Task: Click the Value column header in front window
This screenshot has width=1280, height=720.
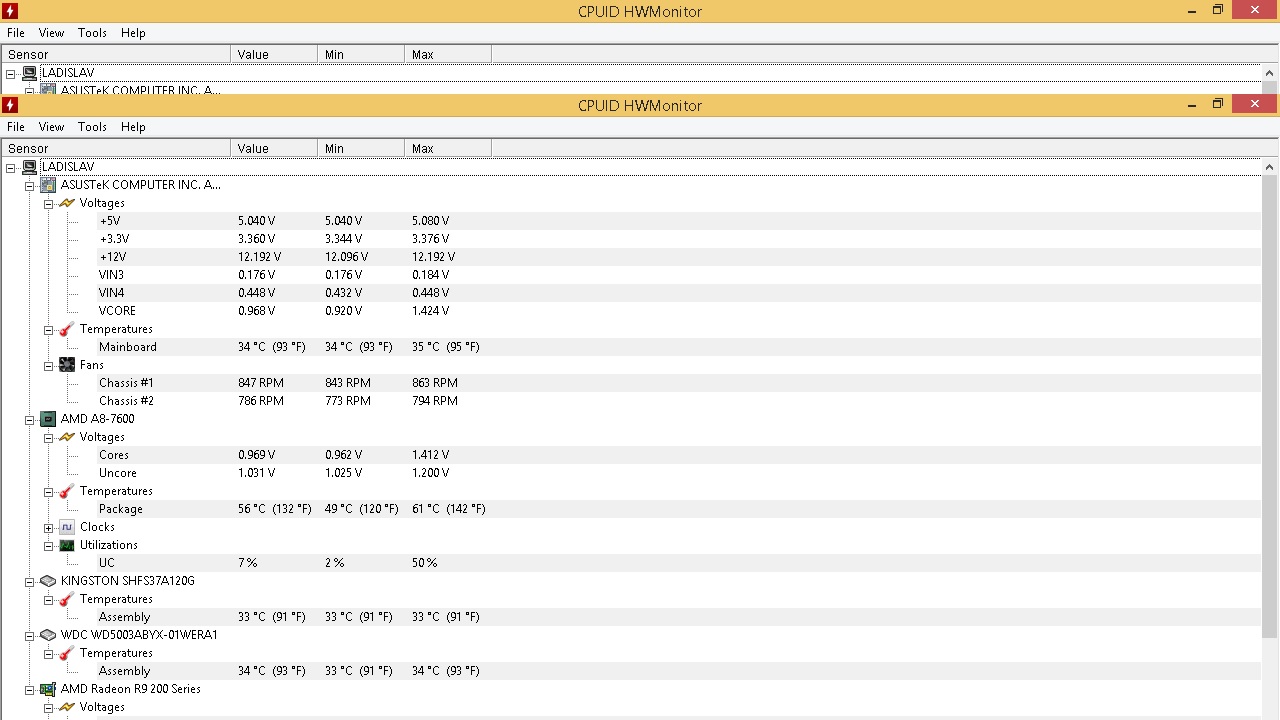Action: 274,148
